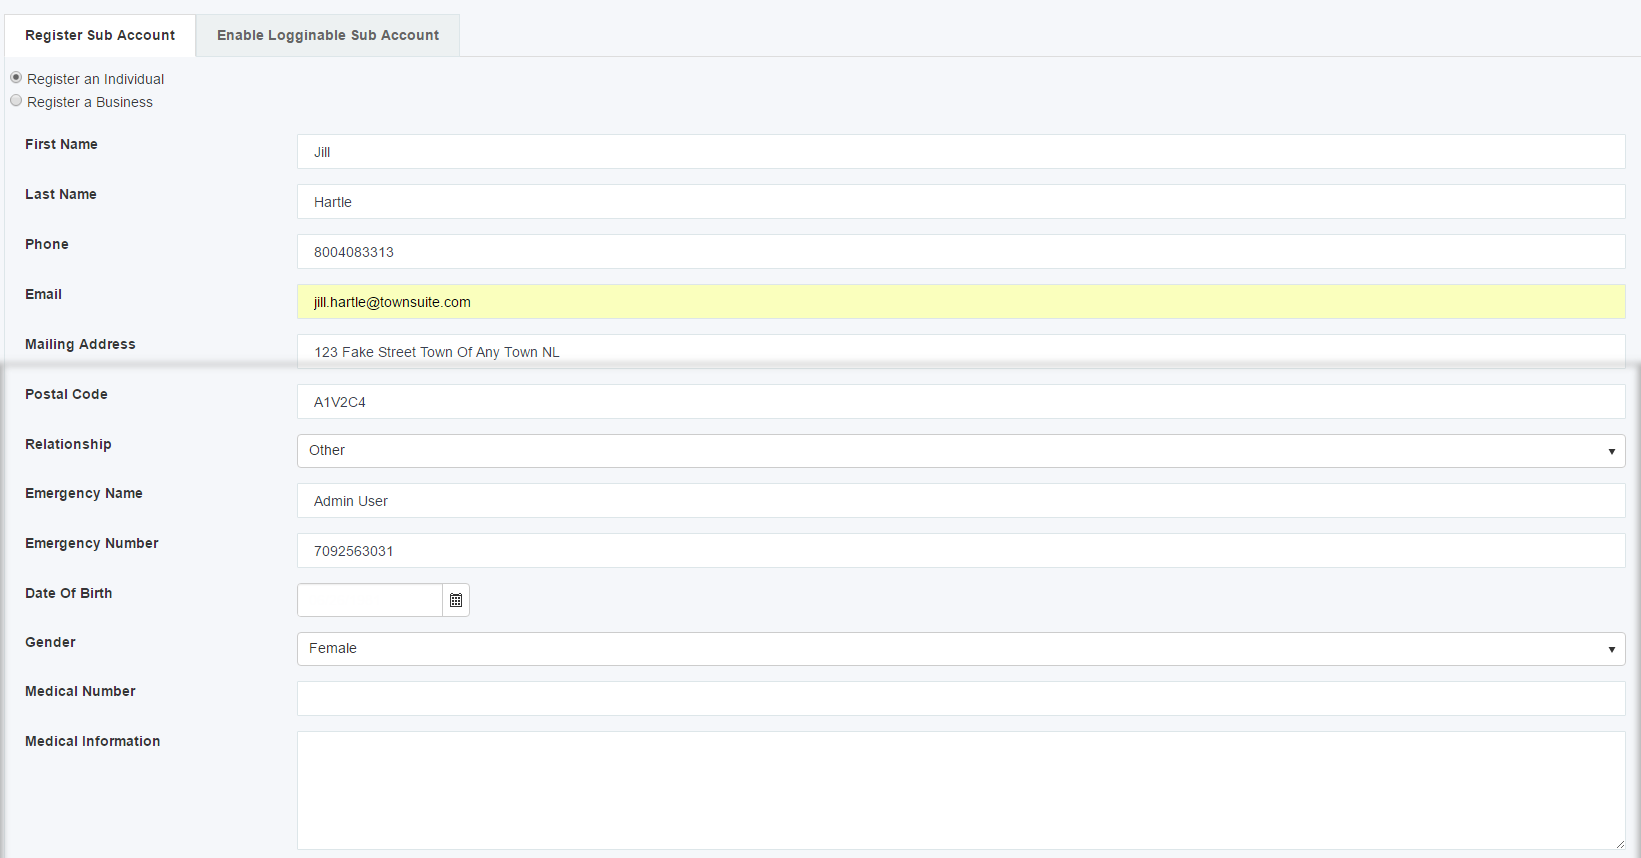This screenshot has height=858, width=1641.
Task: Click the Emergency Name label
Action: pos(84,493)
